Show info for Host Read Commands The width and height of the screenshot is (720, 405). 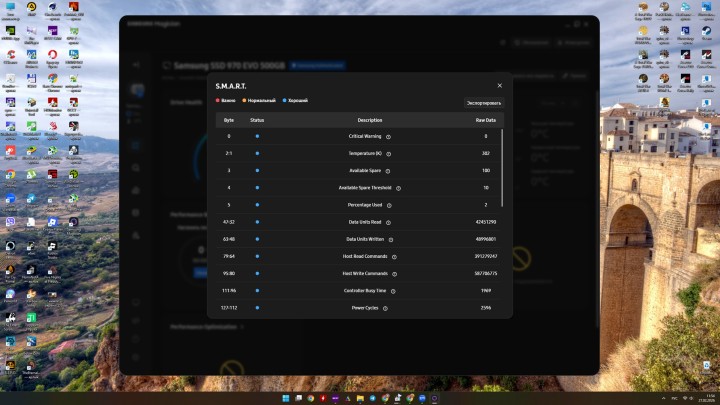tap(394, 257)
